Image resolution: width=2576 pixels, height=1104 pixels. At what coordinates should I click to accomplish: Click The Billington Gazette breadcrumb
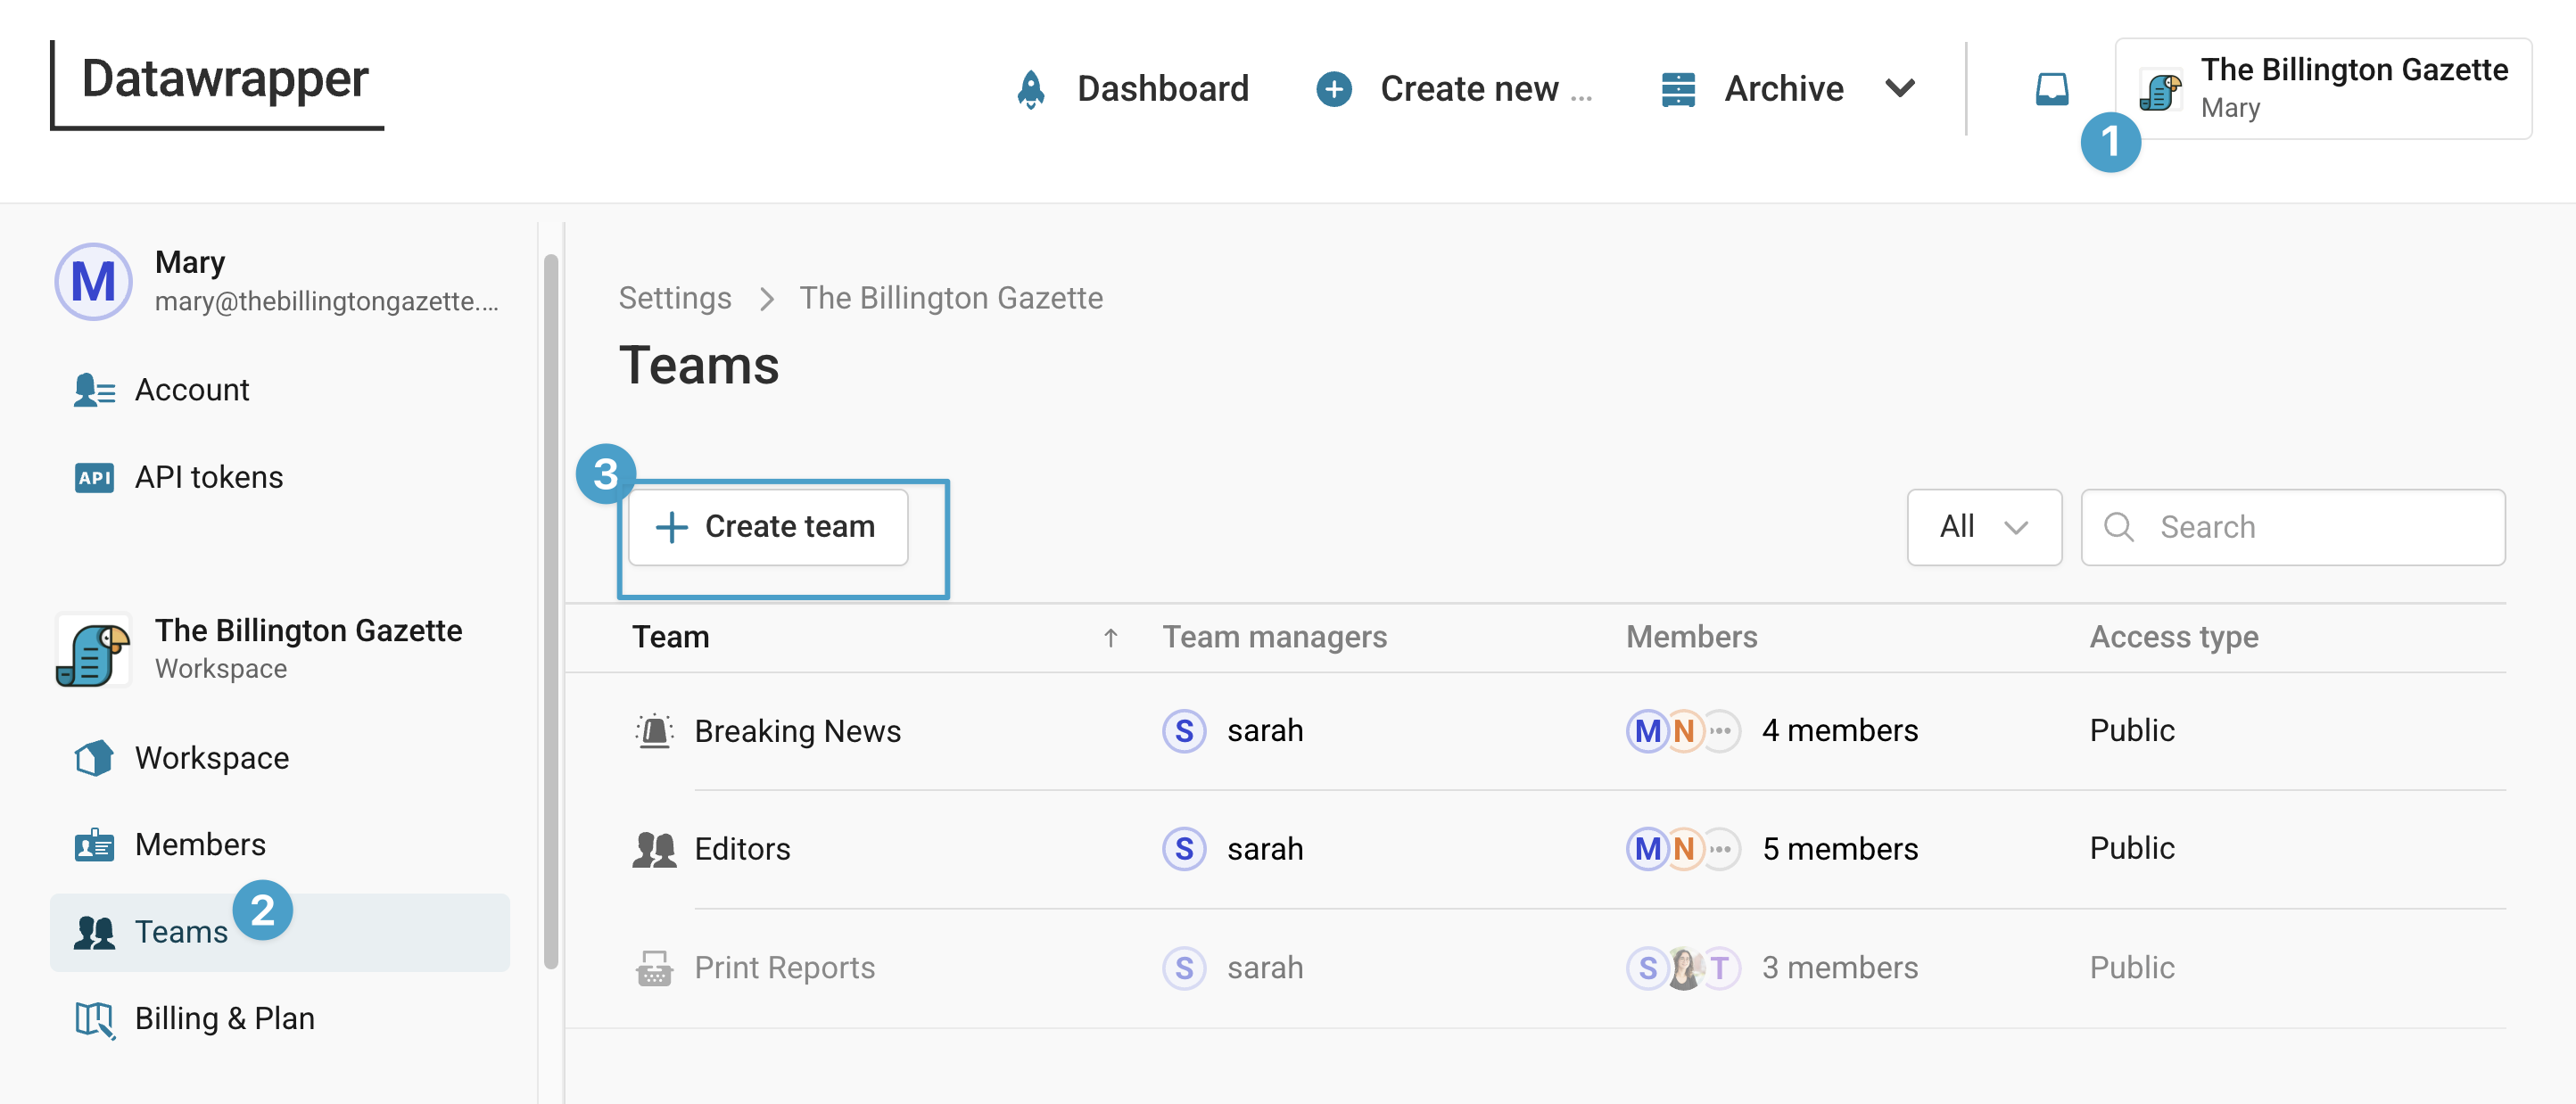coord(951,298)
